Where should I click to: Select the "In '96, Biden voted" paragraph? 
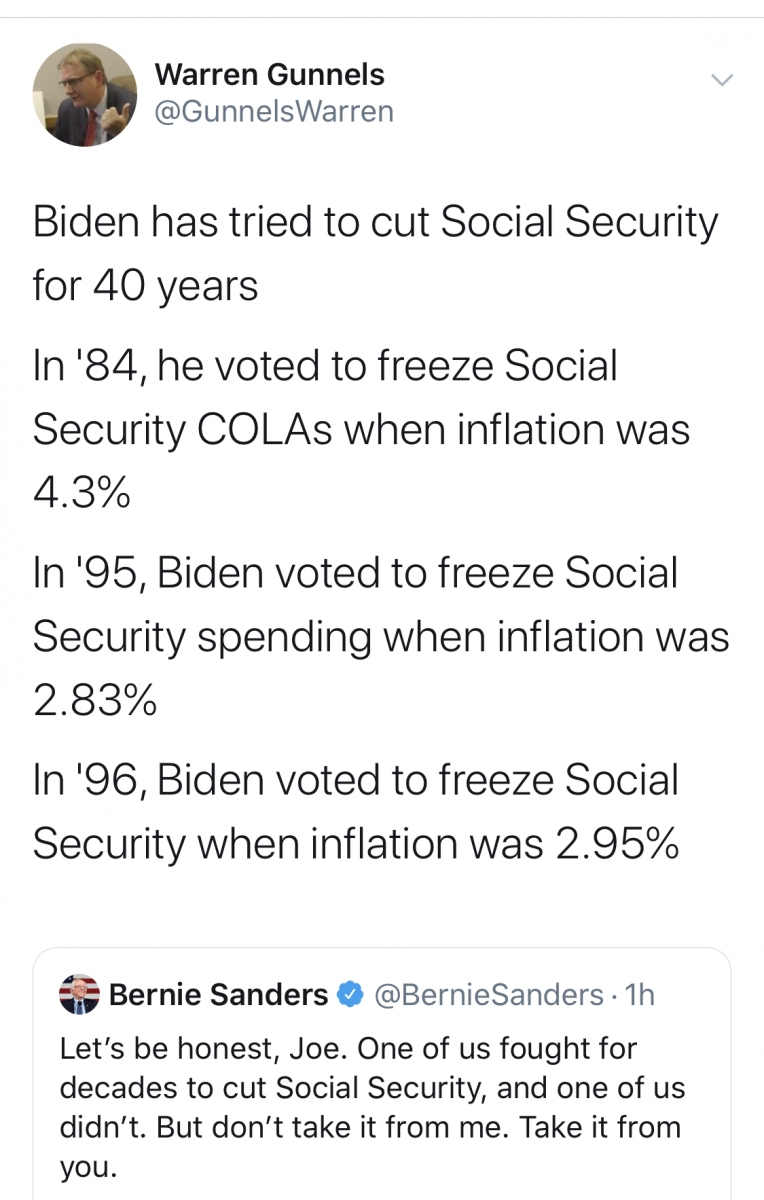tap(356, 812)
